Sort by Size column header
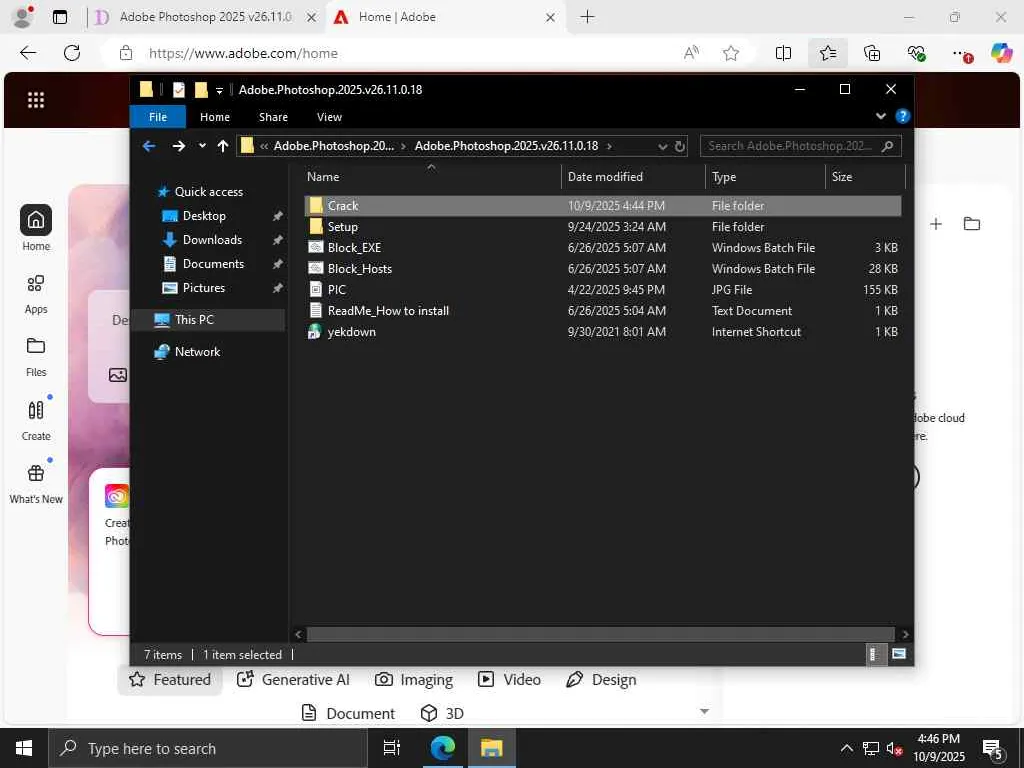 click(865, 176)
